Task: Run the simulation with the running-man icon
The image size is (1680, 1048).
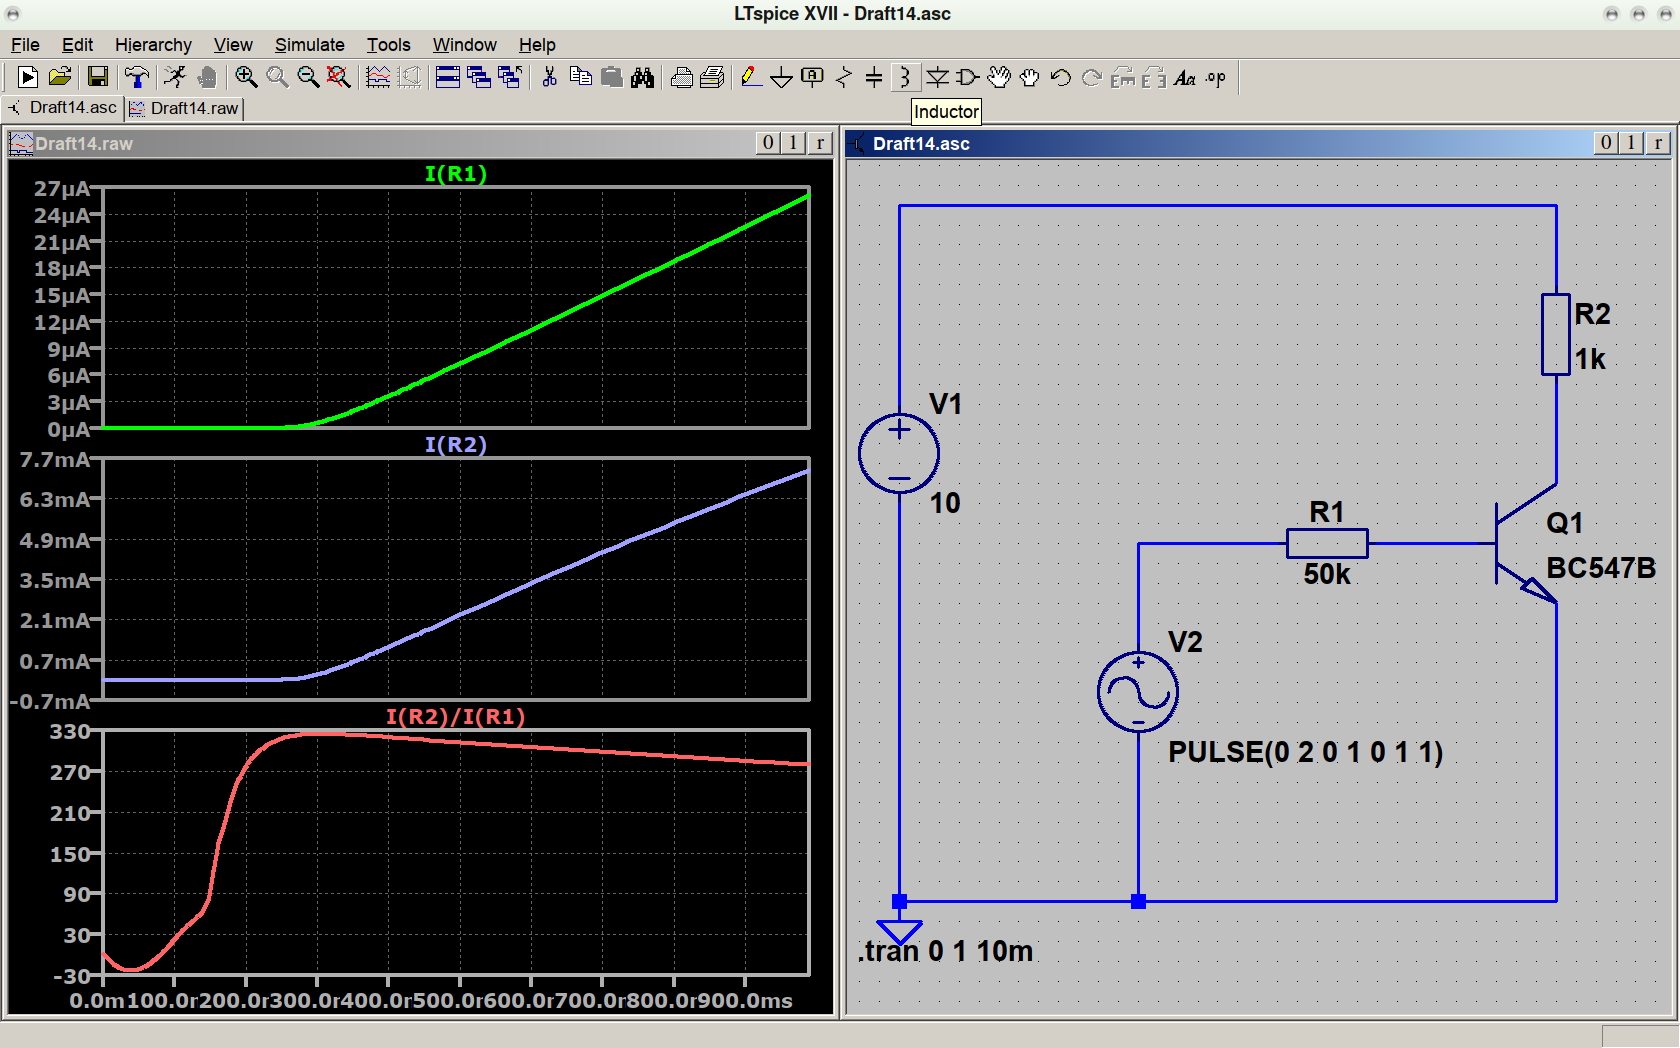Action: point(175,77)
